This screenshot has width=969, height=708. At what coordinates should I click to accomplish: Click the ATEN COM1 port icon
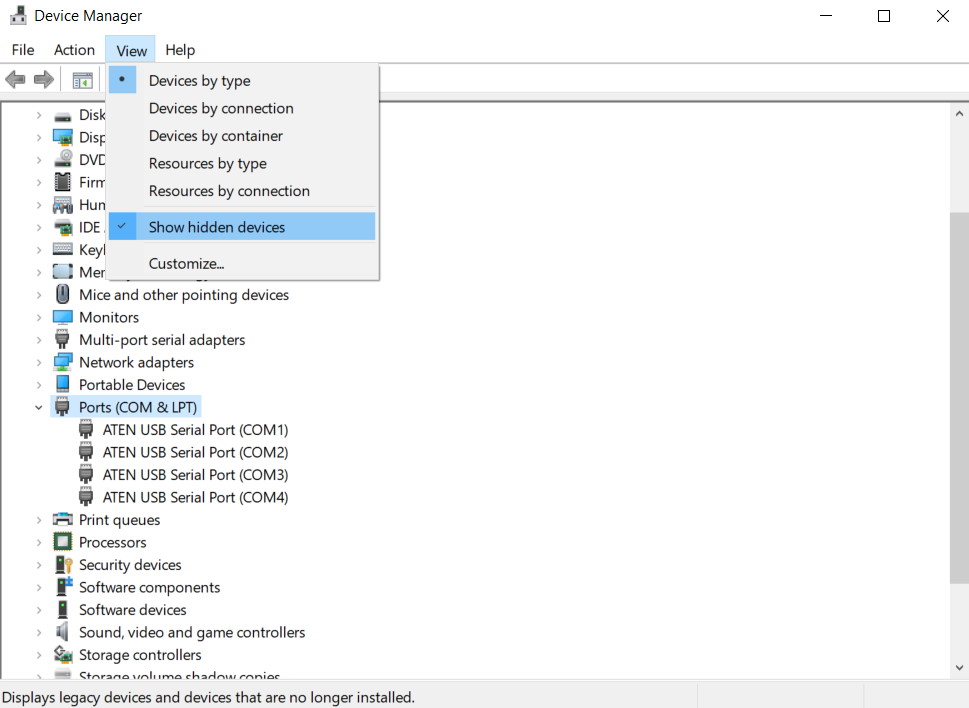click(86, 430)
